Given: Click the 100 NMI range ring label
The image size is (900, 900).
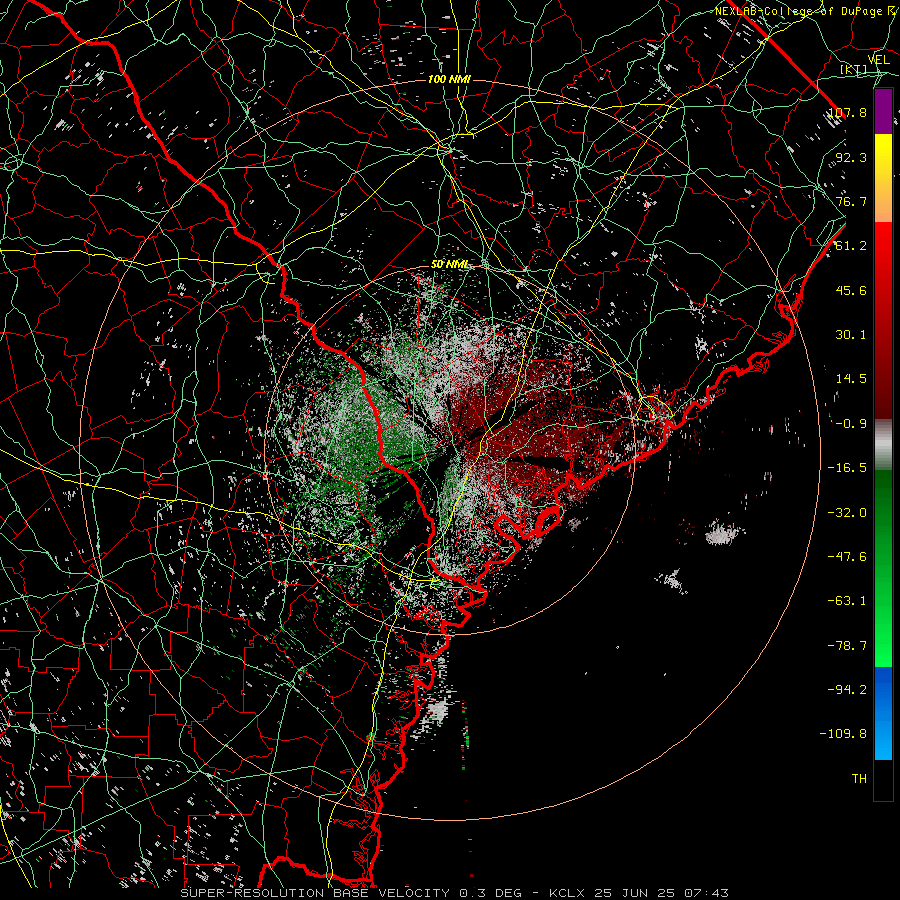Looking at the screenshot, I should (x=449, y=79).
